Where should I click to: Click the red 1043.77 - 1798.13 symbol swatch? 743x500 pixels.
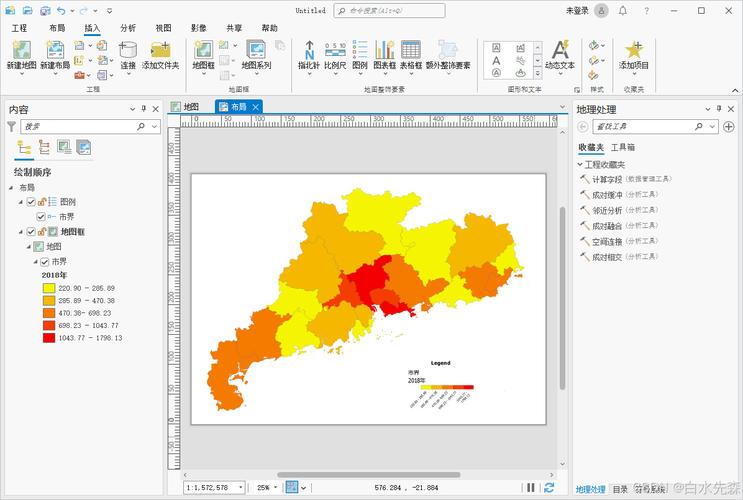[48, 338]
